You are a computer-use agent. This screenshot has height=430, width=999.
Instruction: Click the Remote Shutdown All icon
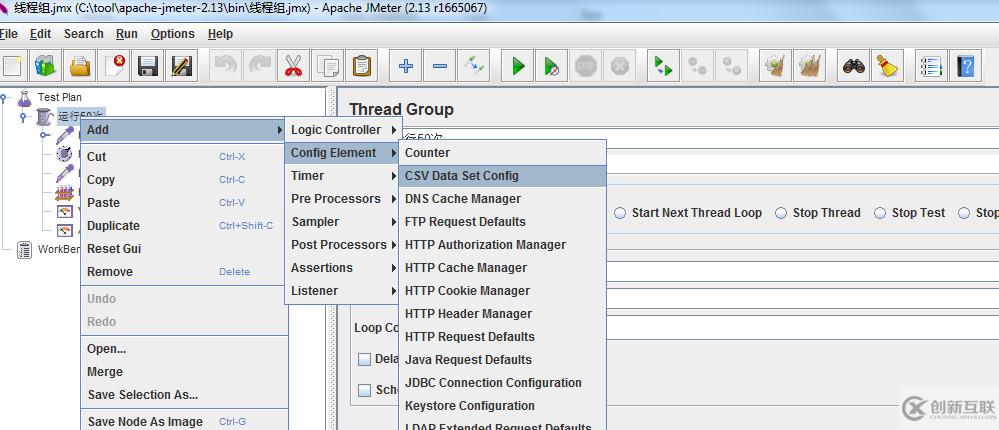731,66
